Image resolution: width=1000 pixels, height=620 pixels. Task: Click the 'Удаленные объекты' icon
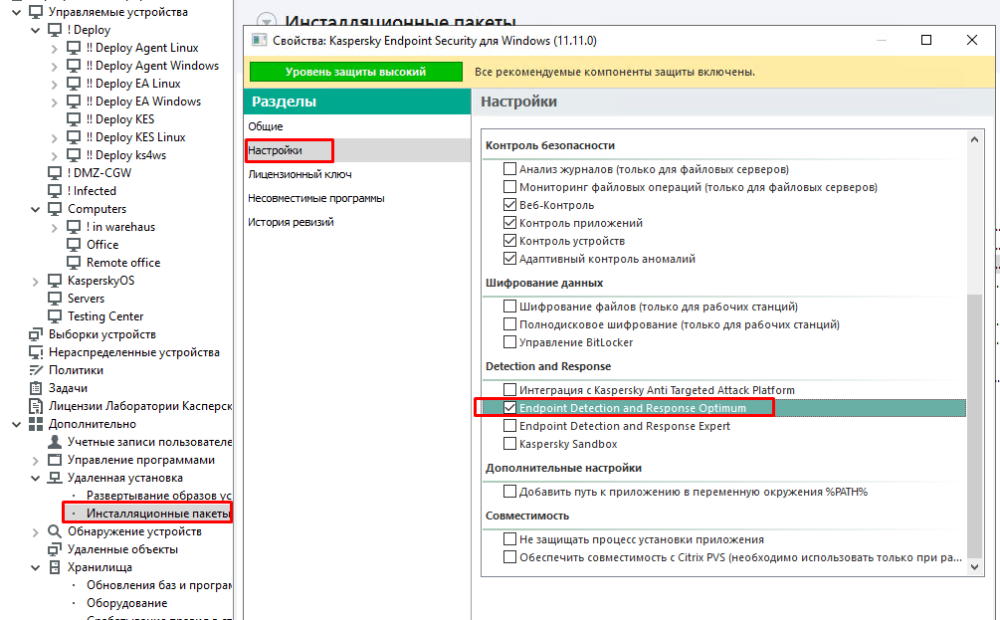tap(55, 549)
